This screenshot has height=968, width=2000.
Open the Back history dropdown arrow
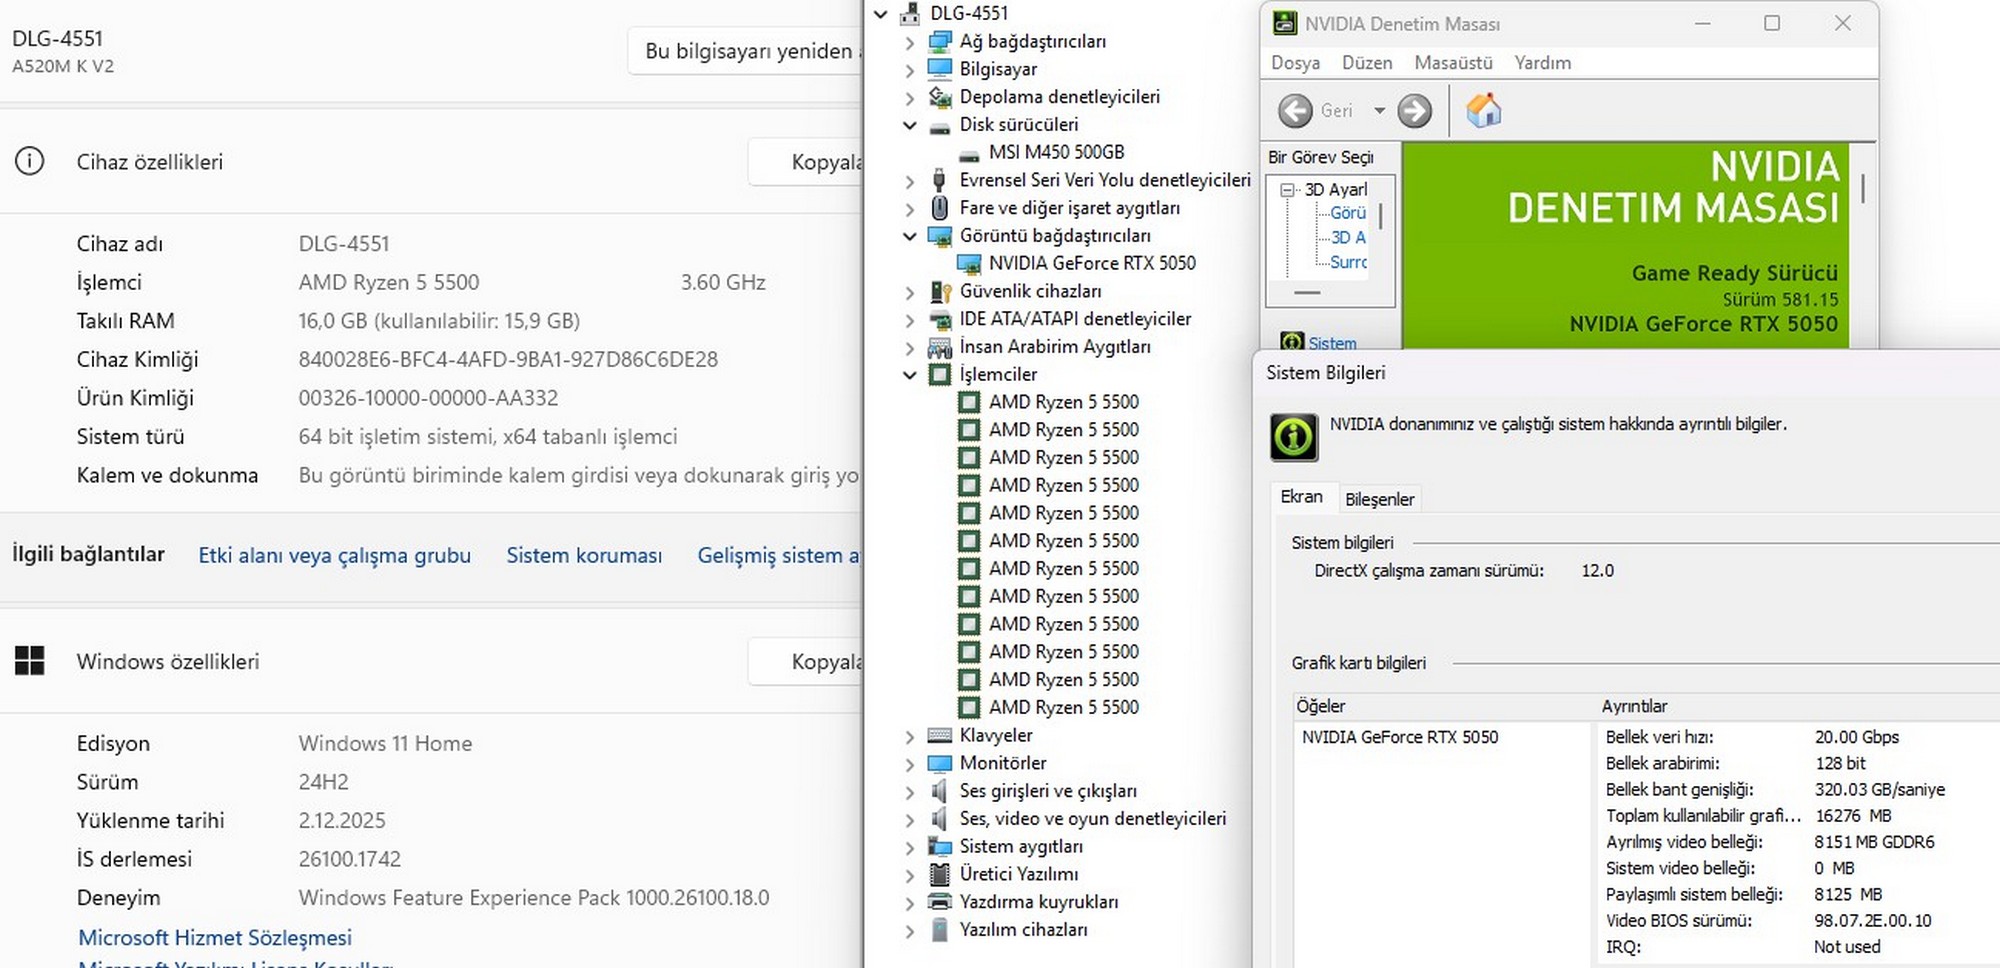[x=1379, y=110]
